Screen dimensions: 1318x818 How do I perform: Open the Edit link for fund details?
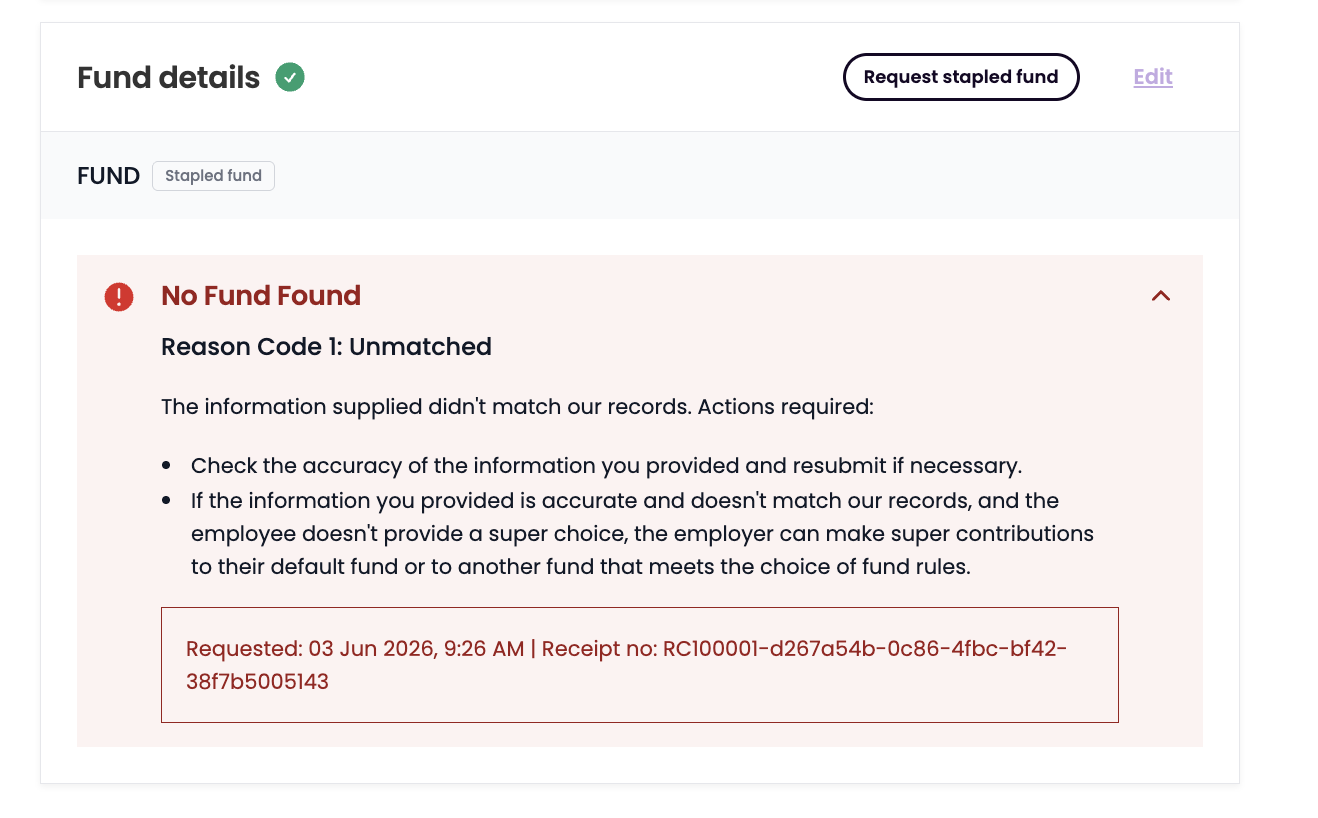[x=1153, y=77]
